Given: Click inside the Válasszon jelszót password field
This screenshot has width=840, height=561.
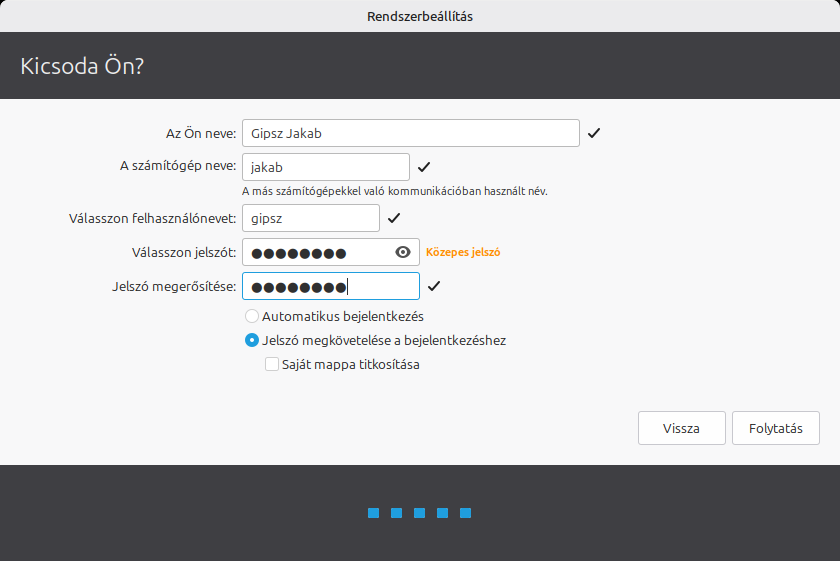Looking at the screenshot, I should pyautogui.click(x=315, y=252).
